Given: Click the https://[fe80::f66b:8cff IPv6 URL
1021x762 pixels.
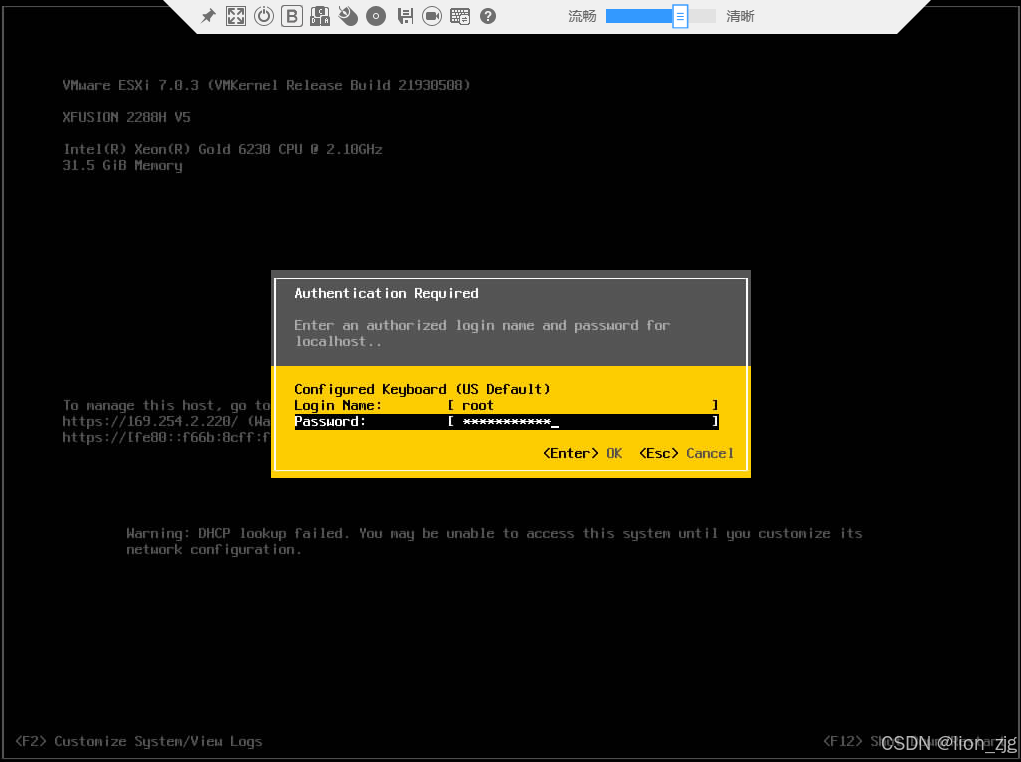Looking at the screenshot, I should pos(166,437).
